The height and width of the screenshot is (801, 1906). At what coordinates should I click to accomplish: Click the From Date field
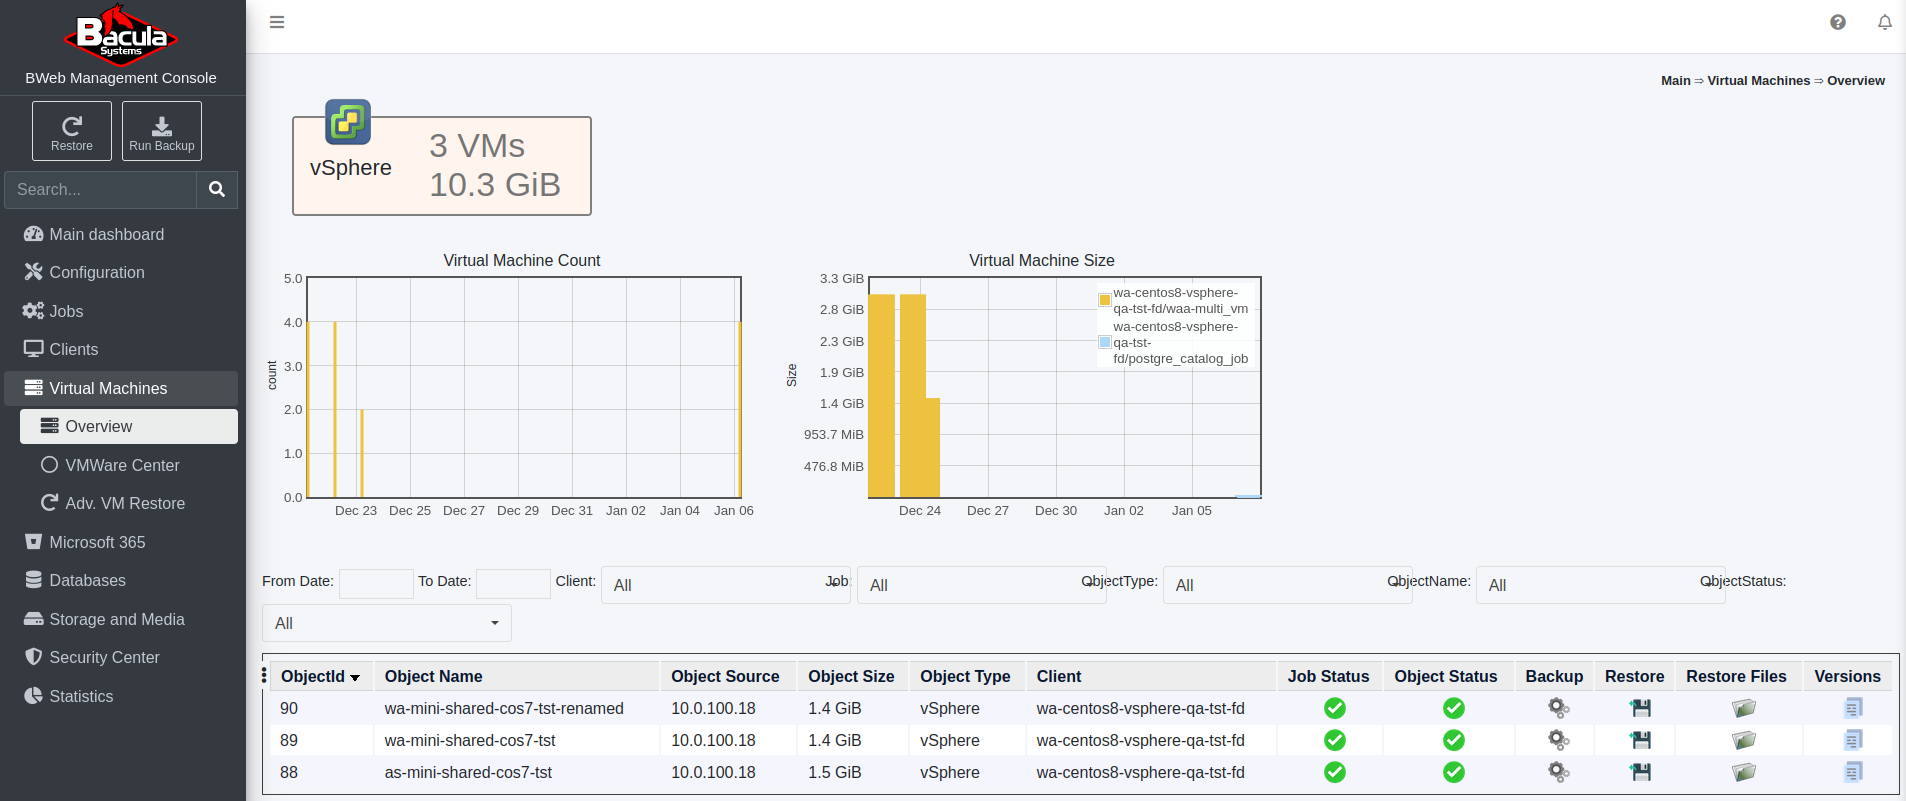(376, 584)
